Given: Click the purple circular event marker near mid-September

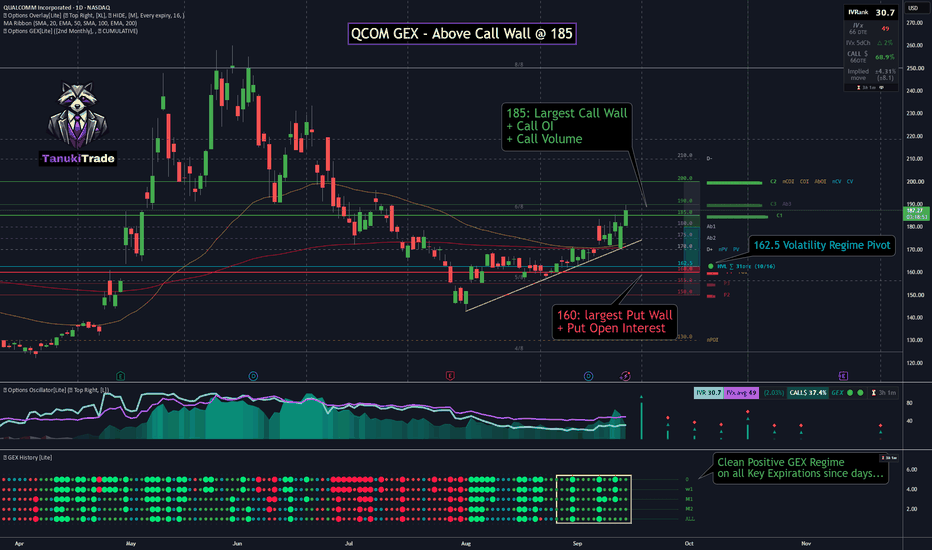Looking at the screenshot, I should coord(625,376).
